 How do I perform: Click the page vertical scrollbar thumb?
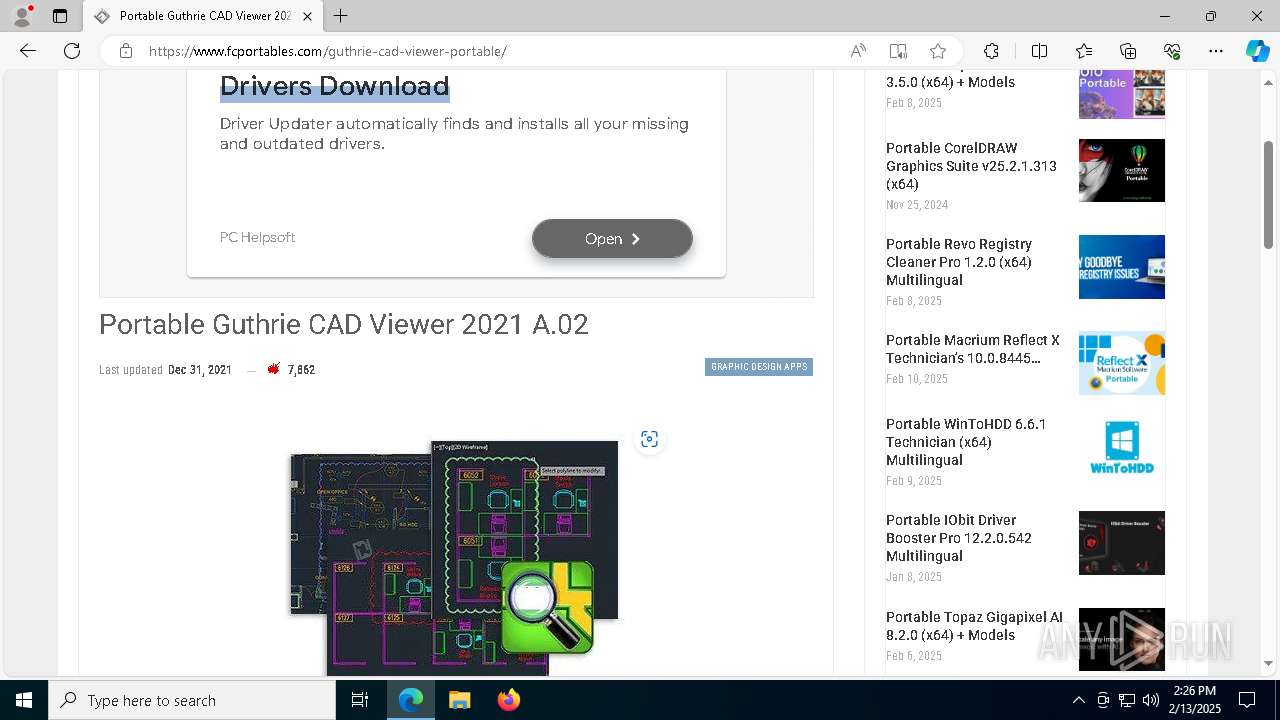(x=1269, y=195)
